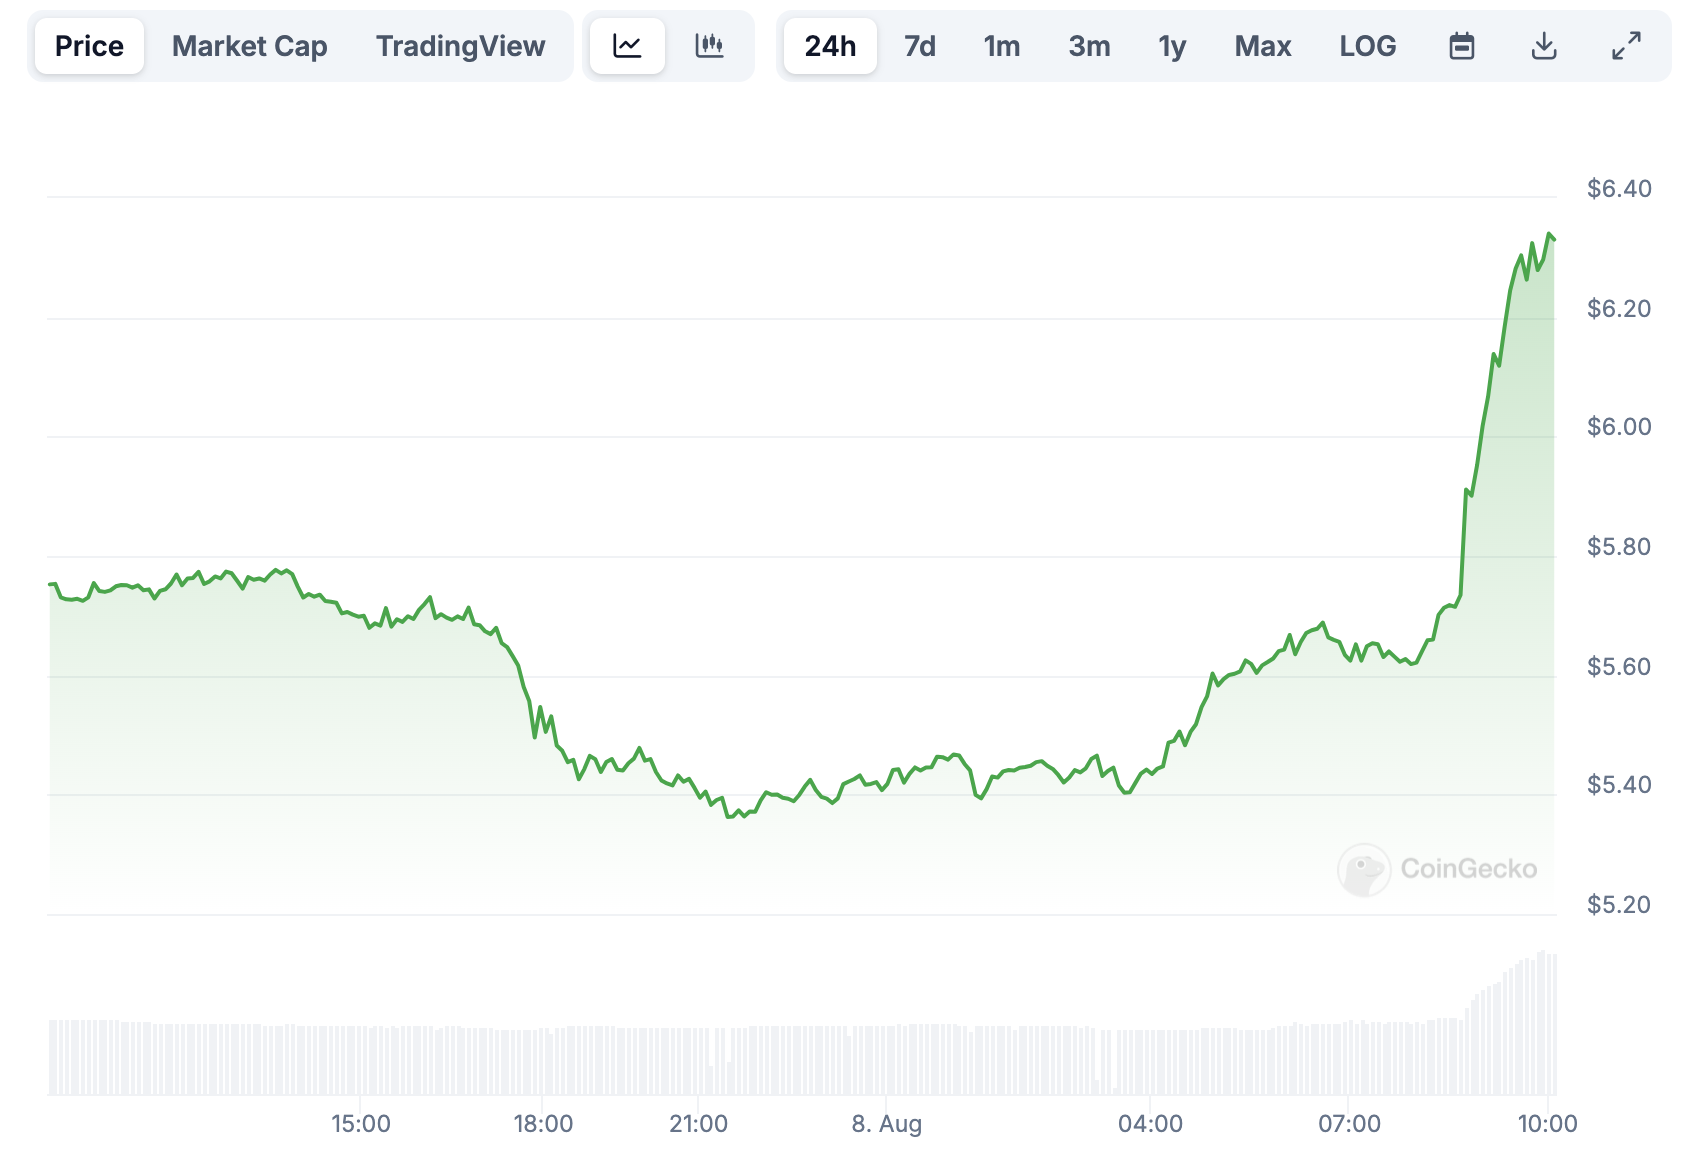
Task: Click the CoinGecko watermark logo
Action: pos(1437,869)
